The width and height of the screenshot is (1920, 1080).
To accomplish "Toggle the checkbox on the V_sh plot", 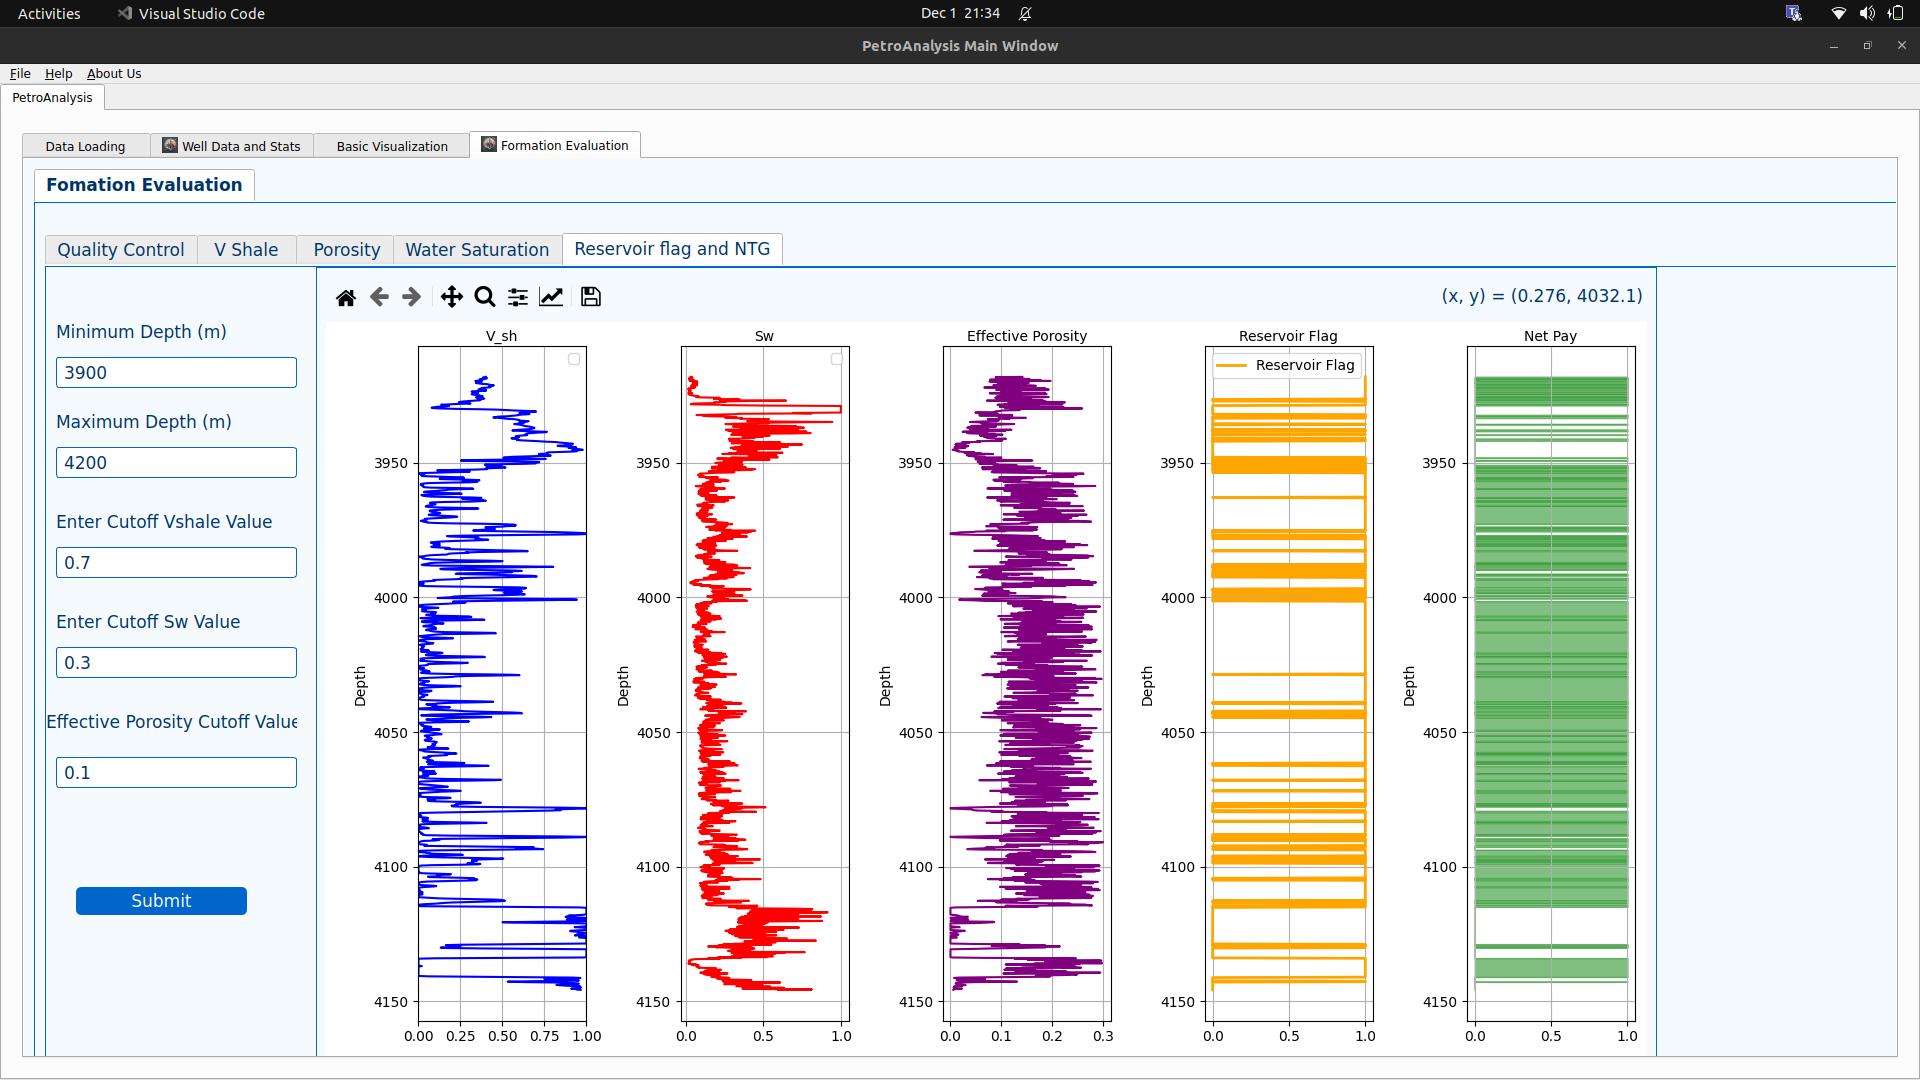I will tap(574, 358).
